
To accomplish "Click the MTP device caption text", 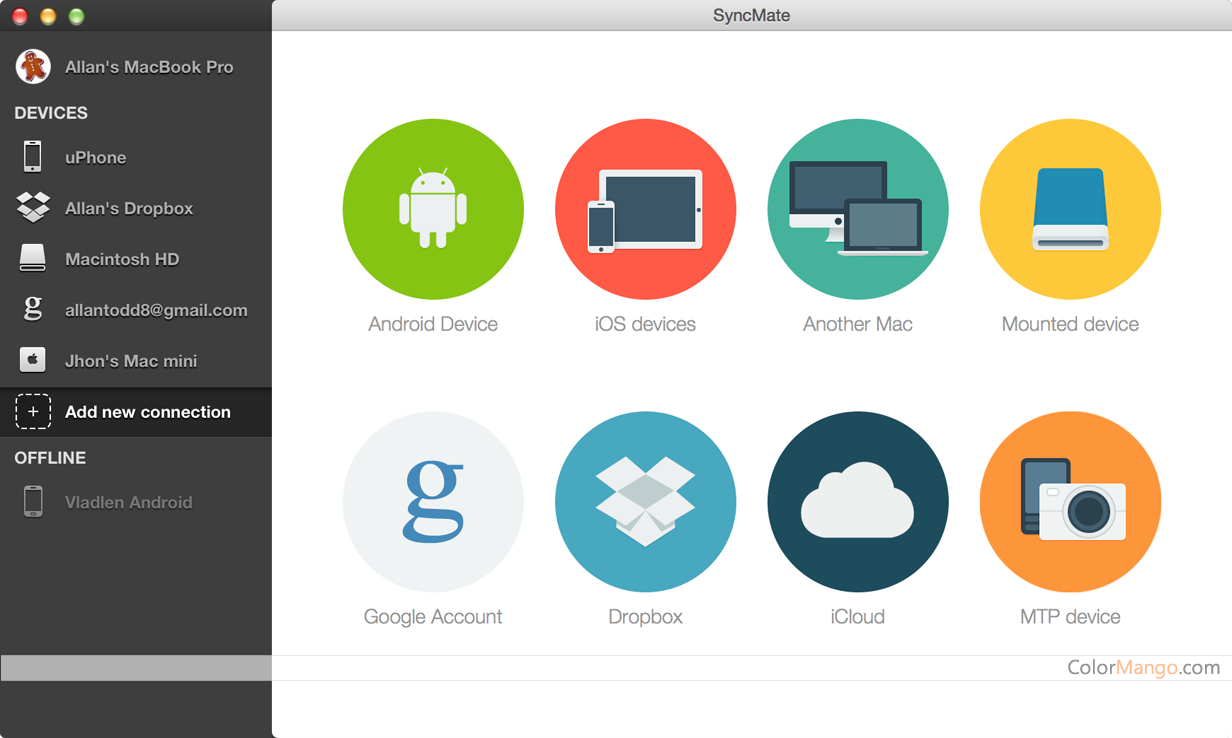I will [x=1070, y=617].
